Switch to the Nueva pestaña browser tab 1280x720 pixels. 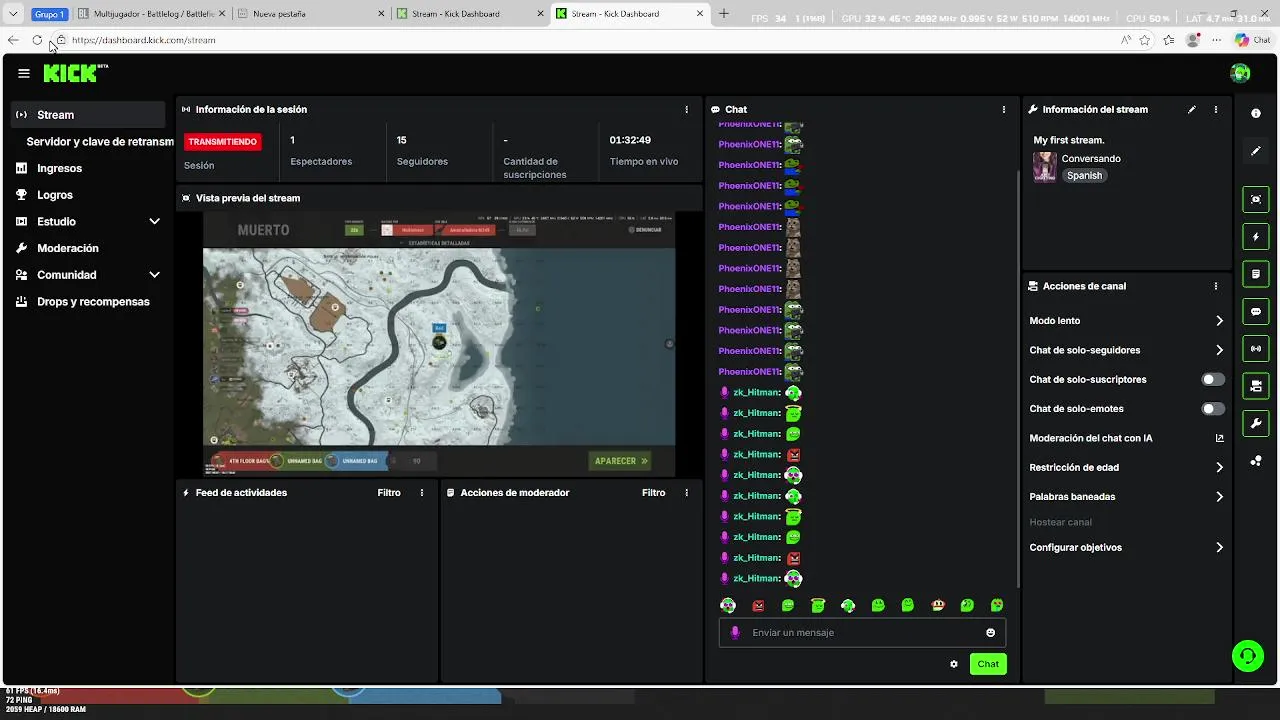tap(310, 14)
